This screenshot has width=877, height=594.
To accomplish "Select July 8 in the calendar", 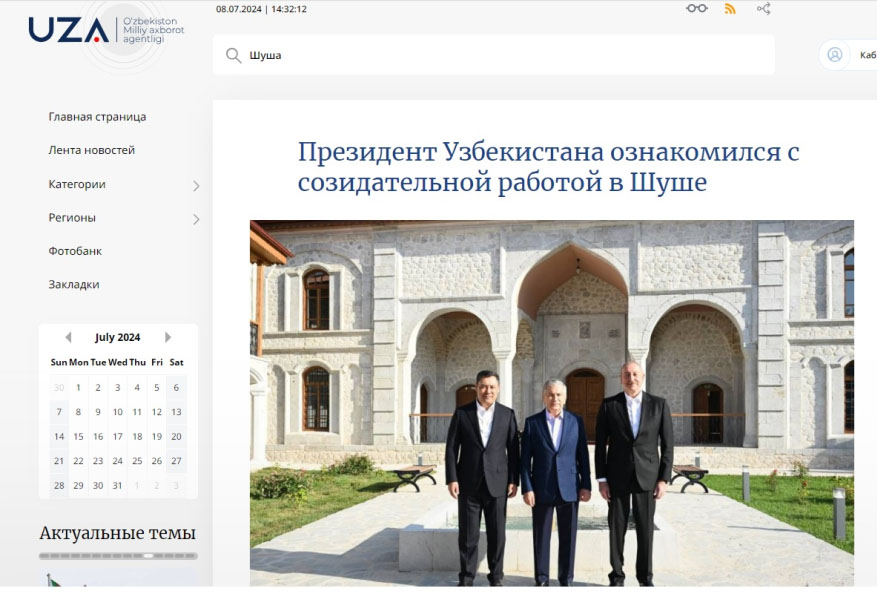I will (78, 412).
